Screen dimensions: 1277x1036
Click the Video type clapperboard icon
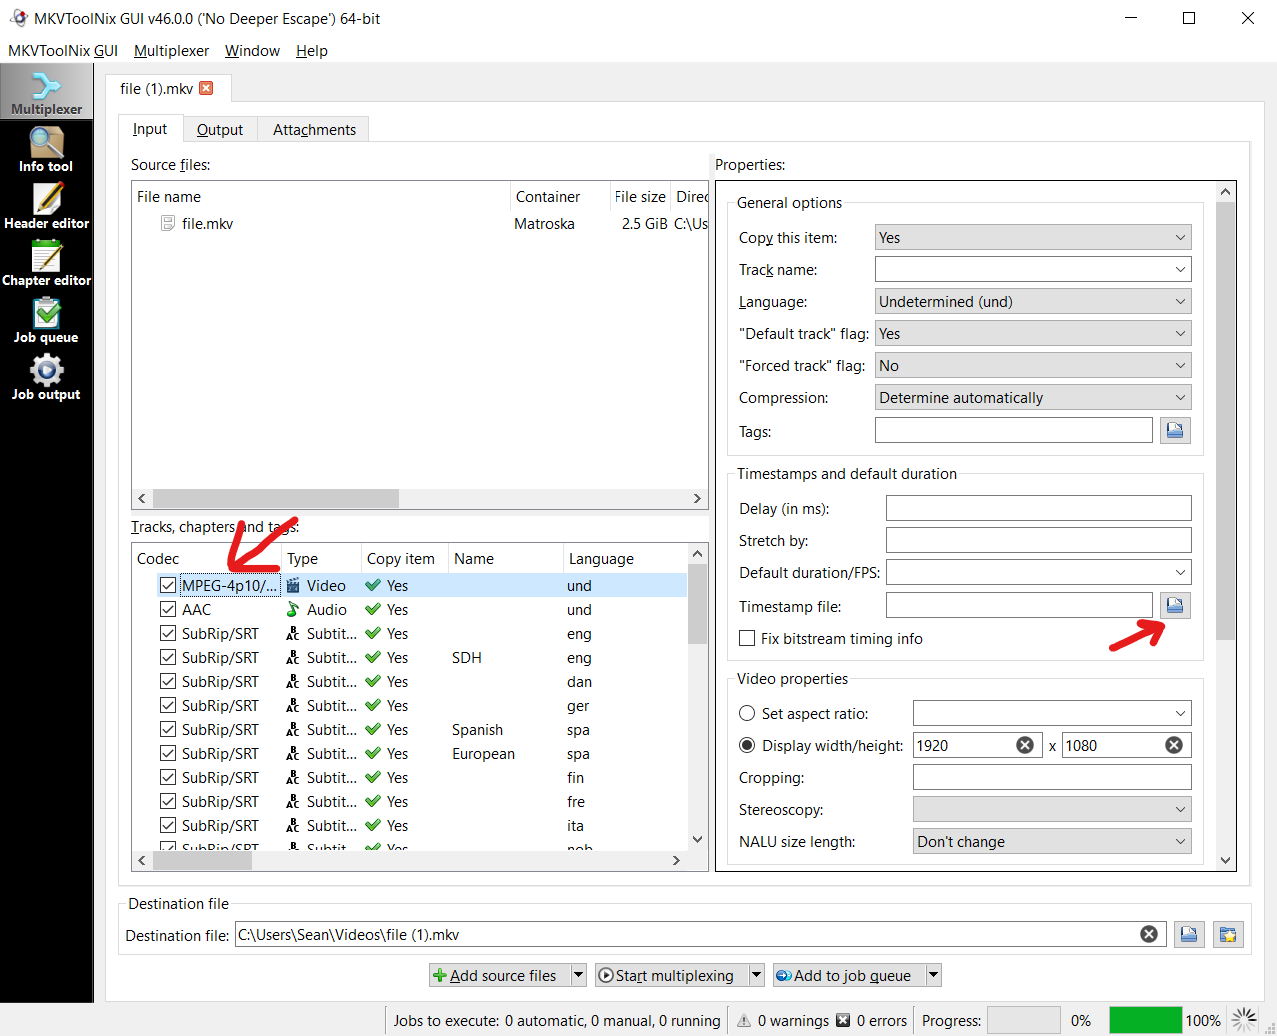[x=293, y=585]
